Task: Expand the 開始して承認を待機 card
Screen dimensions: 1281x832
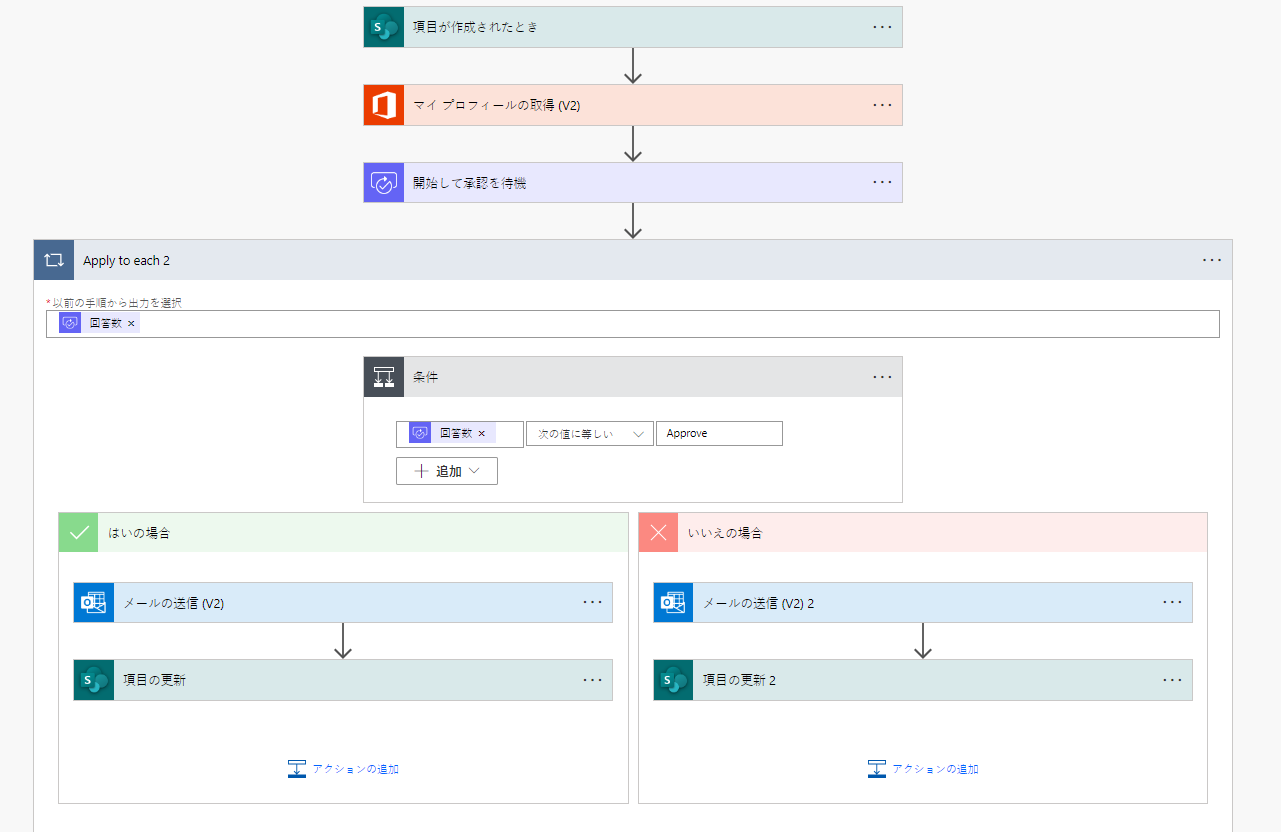Action: (x=633, y=183)
